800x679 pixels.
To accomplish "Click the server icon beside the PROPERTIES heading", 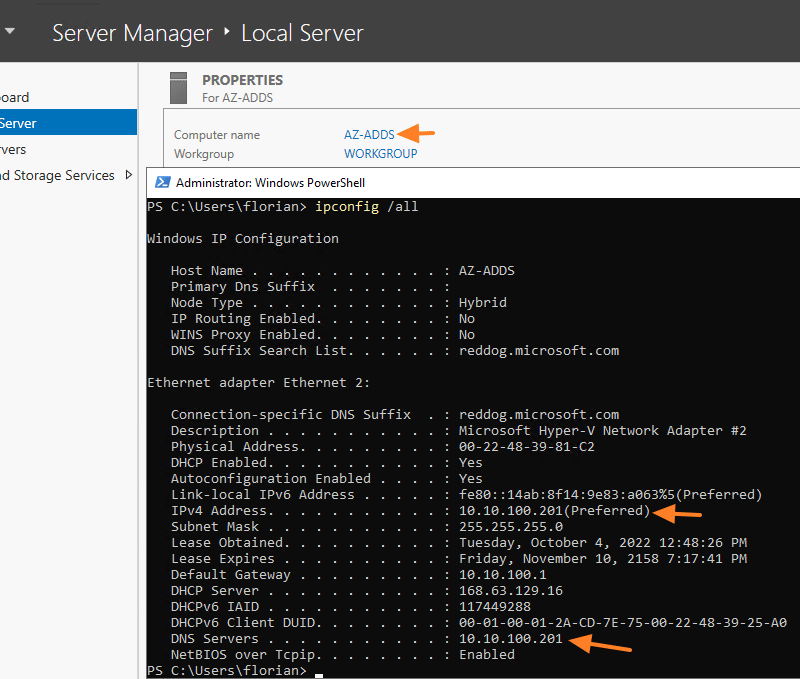I will click(179, 87).
